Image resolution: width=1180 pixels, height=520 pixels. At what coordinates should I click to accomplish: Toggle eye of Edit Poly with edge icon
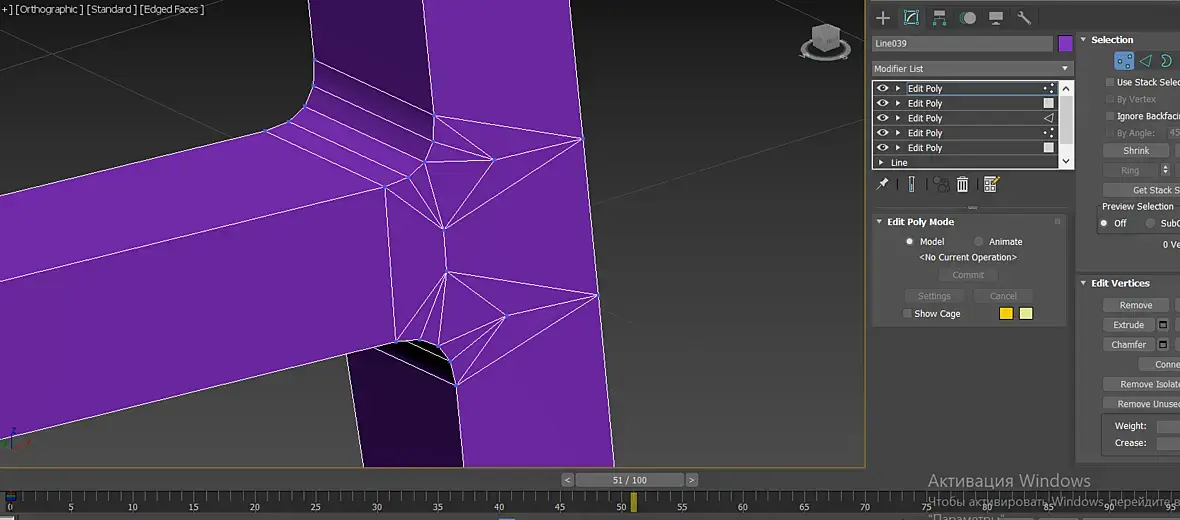[x=883, y=118]
